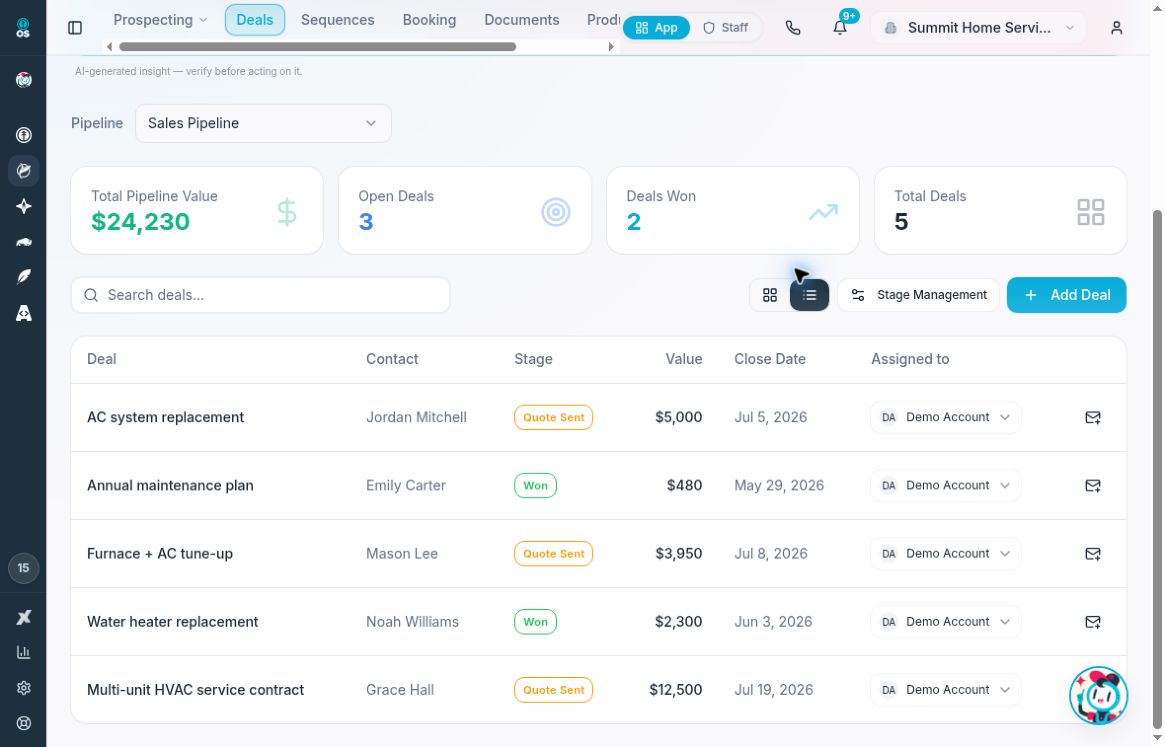Viewport: 1165px width, 747px height.
Task: Click the feather icon in sidebar
Action: [24, 277]
